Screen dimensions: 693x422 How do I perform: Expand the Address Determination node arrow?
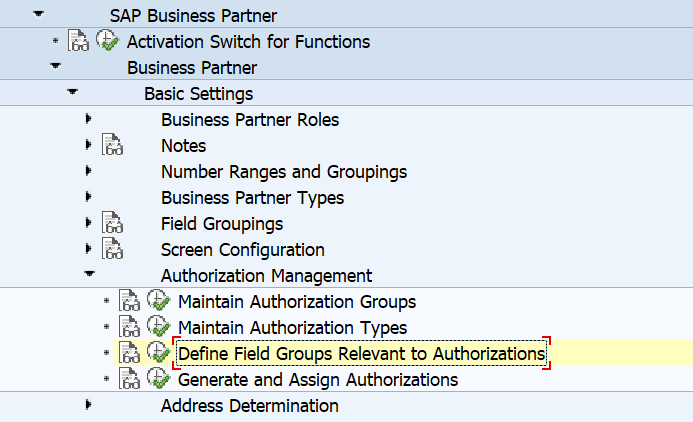(x=88, y=404)
